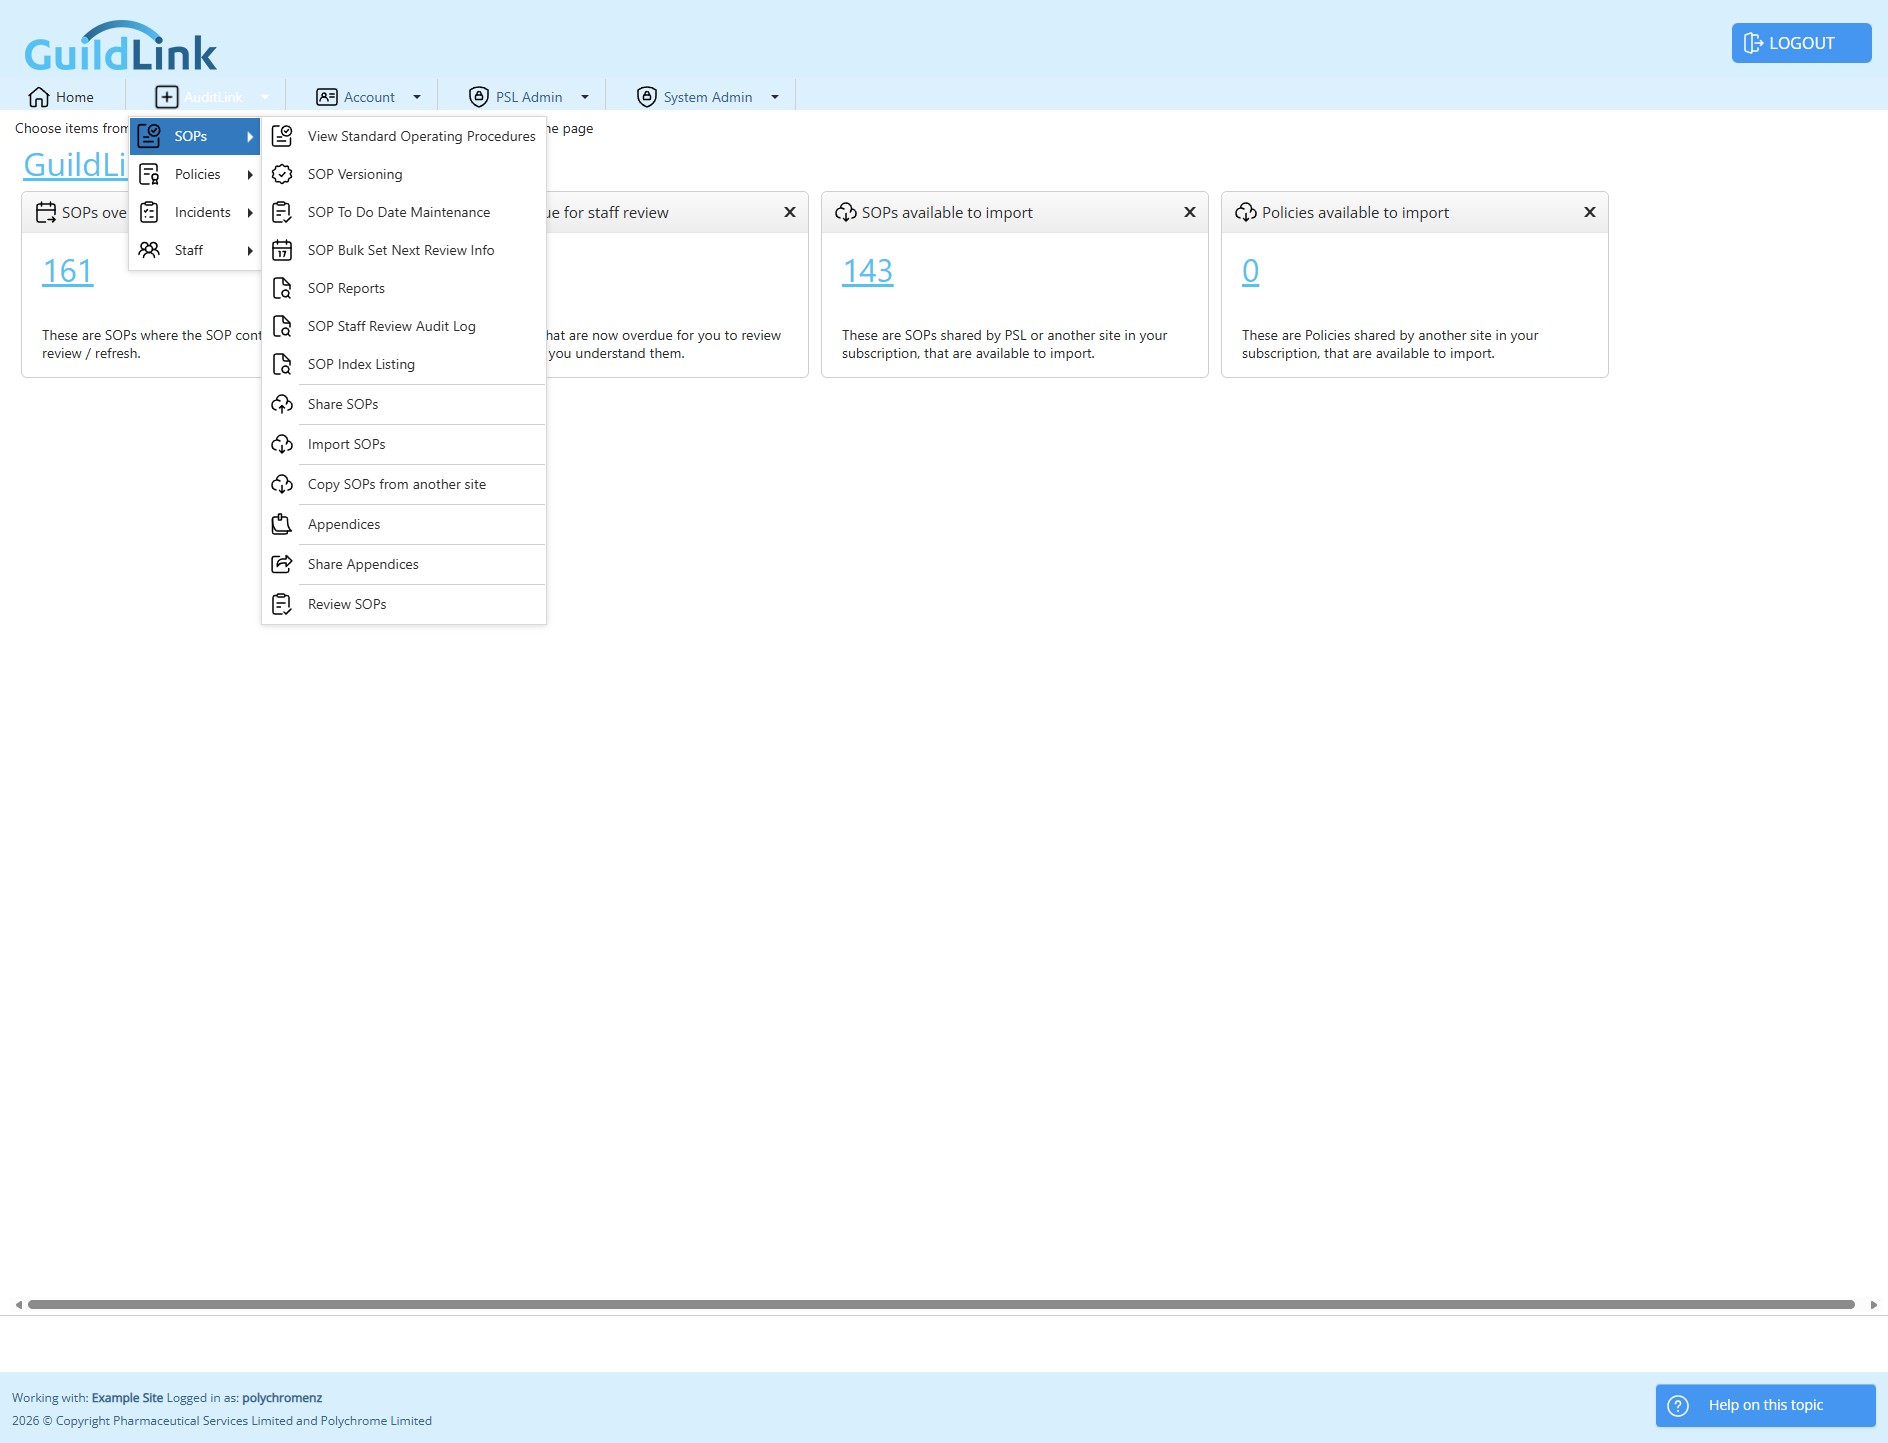1888x1443 pixels.
Task: Click Help on this topic button
Action: pyautogui.click(x=1765, y=1405)
